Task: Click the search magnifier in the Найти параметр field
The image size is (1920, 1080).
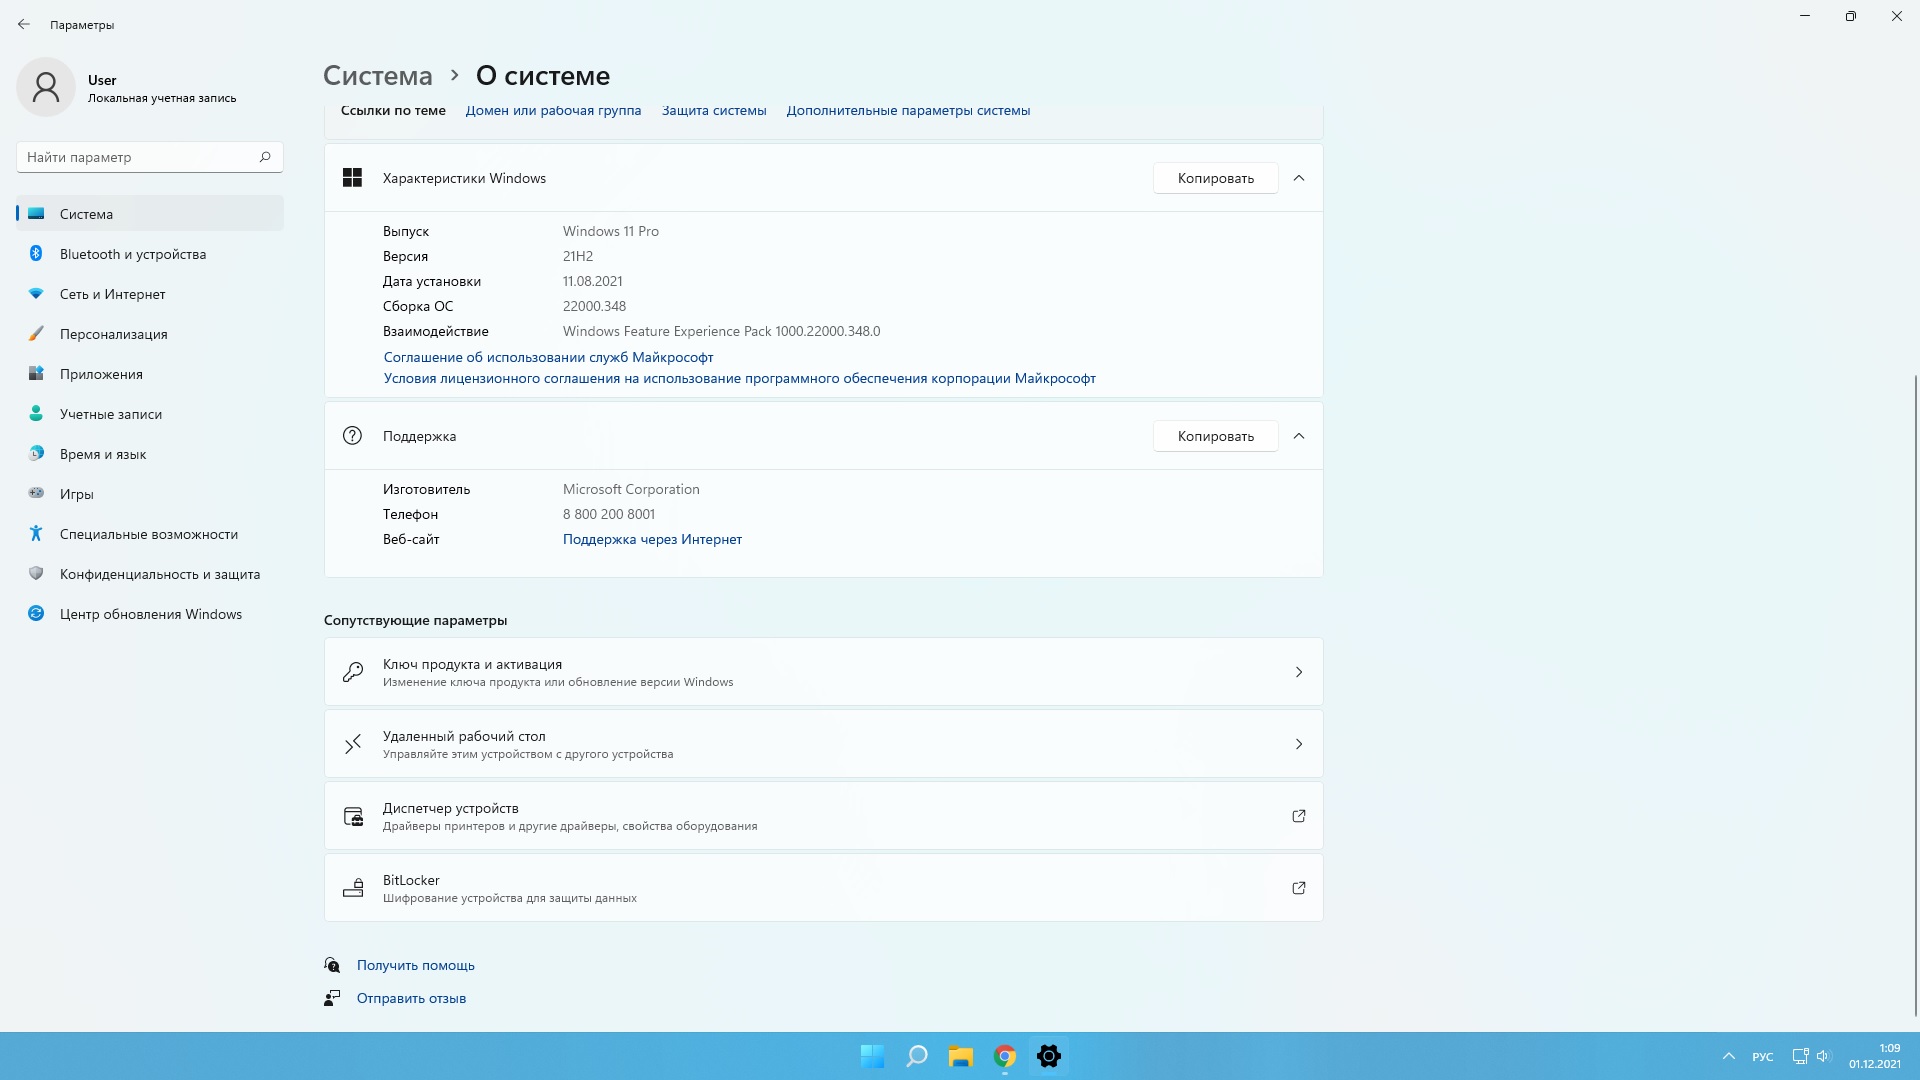Action: point(265,157)
